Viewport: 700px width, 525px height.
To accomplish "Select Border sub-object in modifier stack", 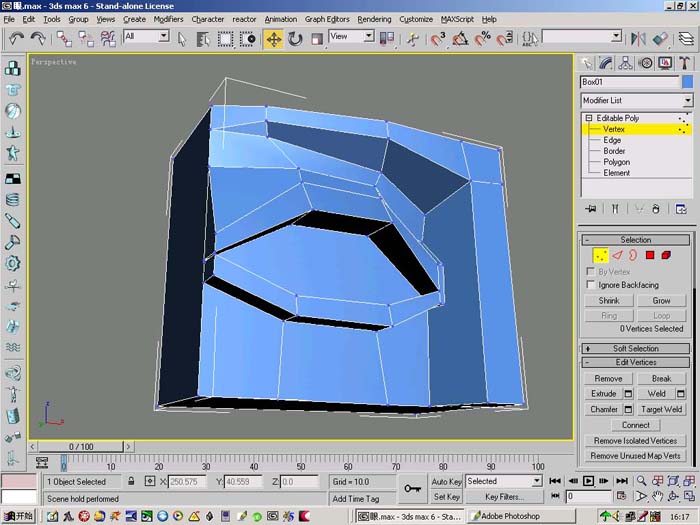I will (614, 151).
